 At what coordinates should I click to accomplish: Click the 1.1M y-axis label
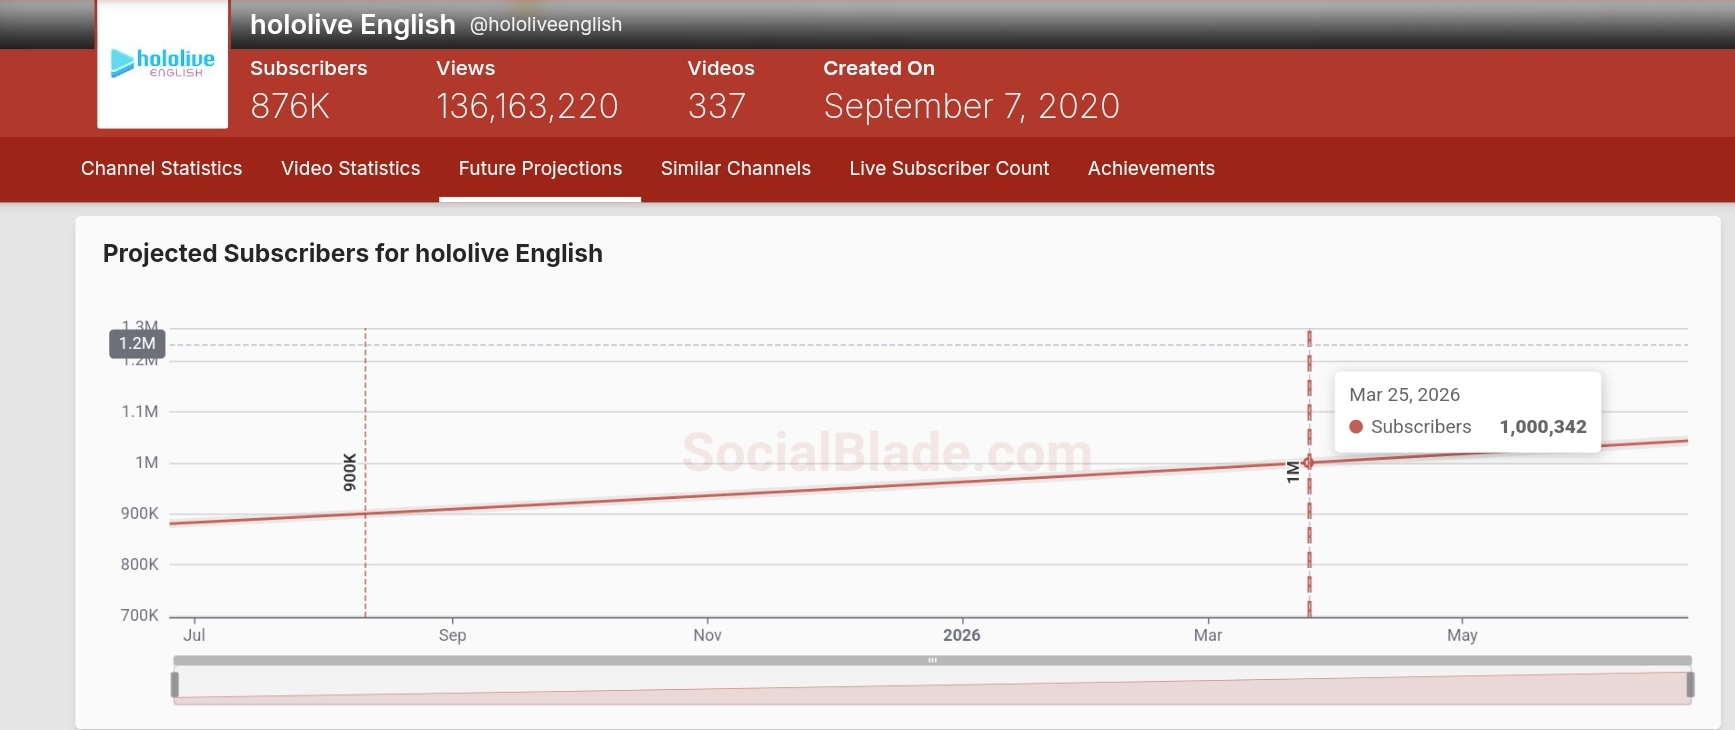click(x=140, y=412)
